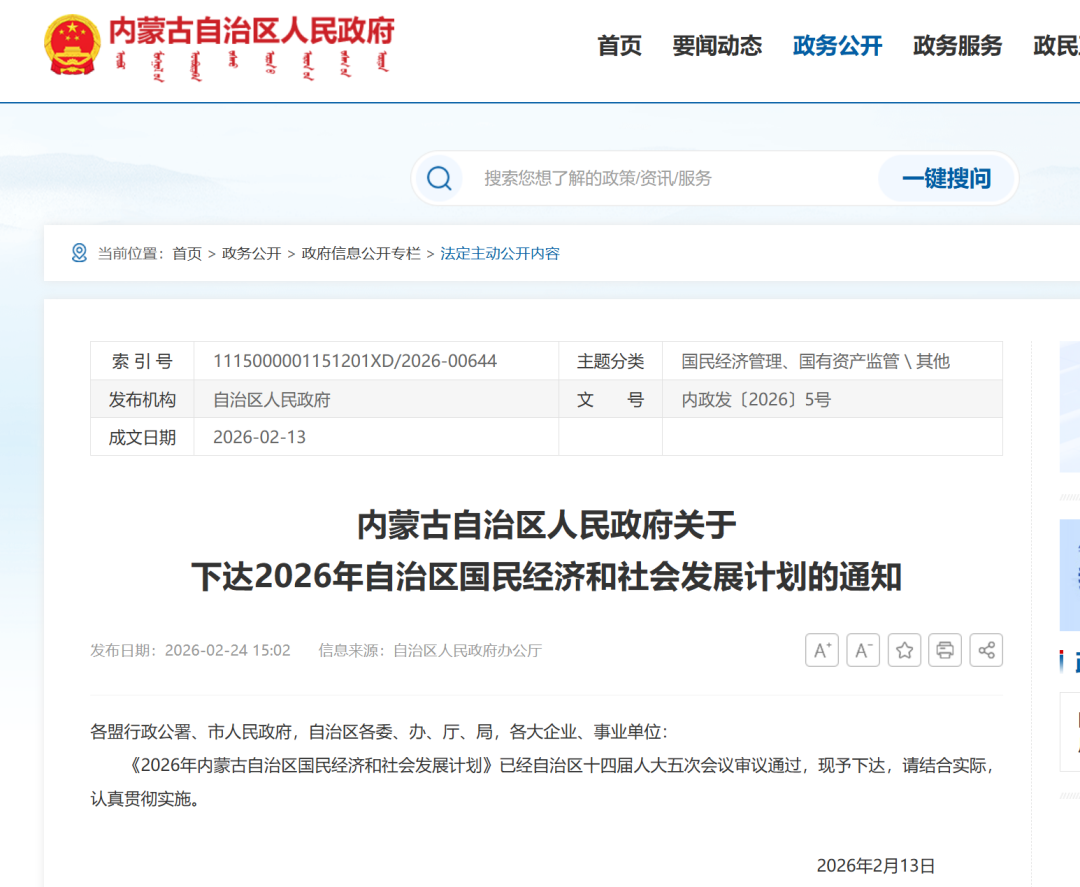Open the partially visible 政民互动 menu item
Image resolution: width=1080 pixels, height=887 pixels.
click(x=1058, y=46)
